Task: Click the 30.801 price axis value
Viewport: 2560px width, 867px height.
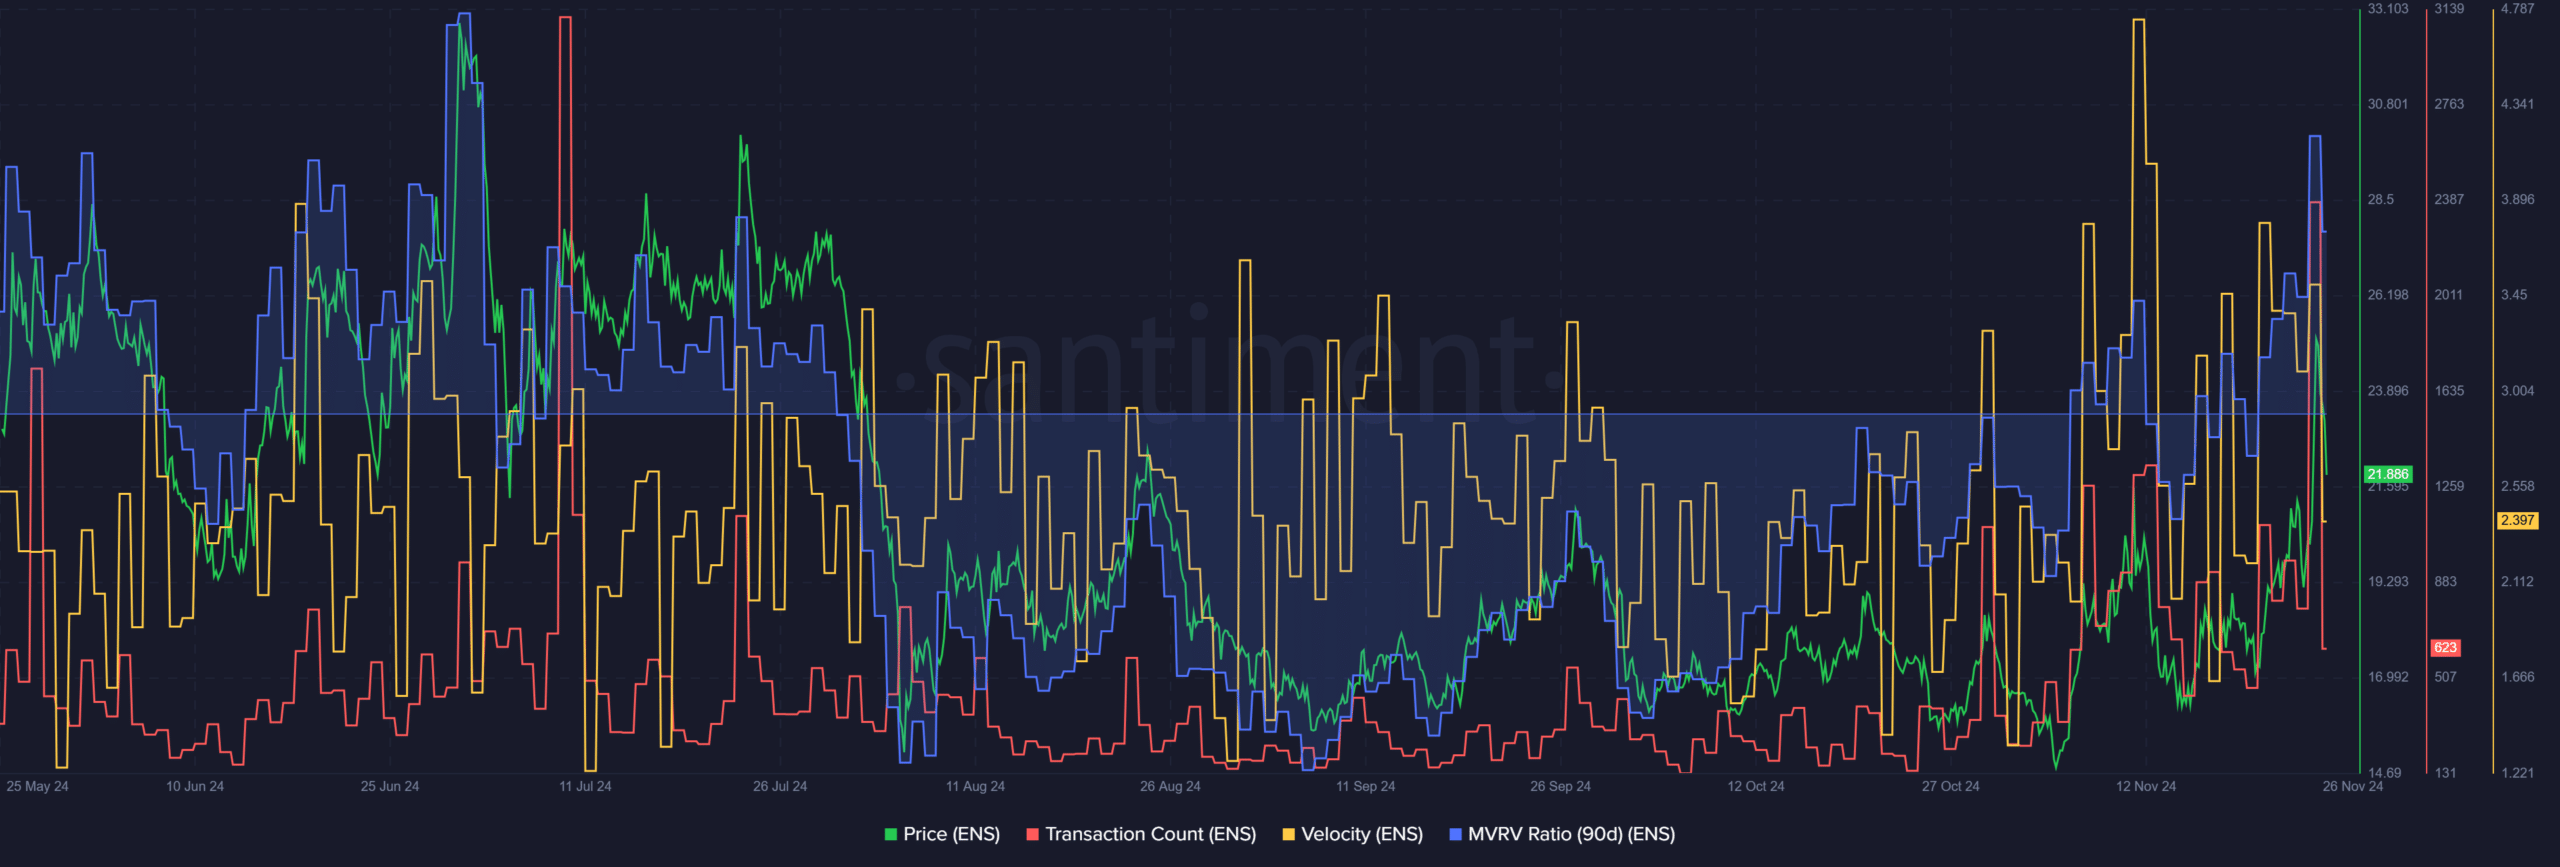Action: click(x=2388, y=104)
